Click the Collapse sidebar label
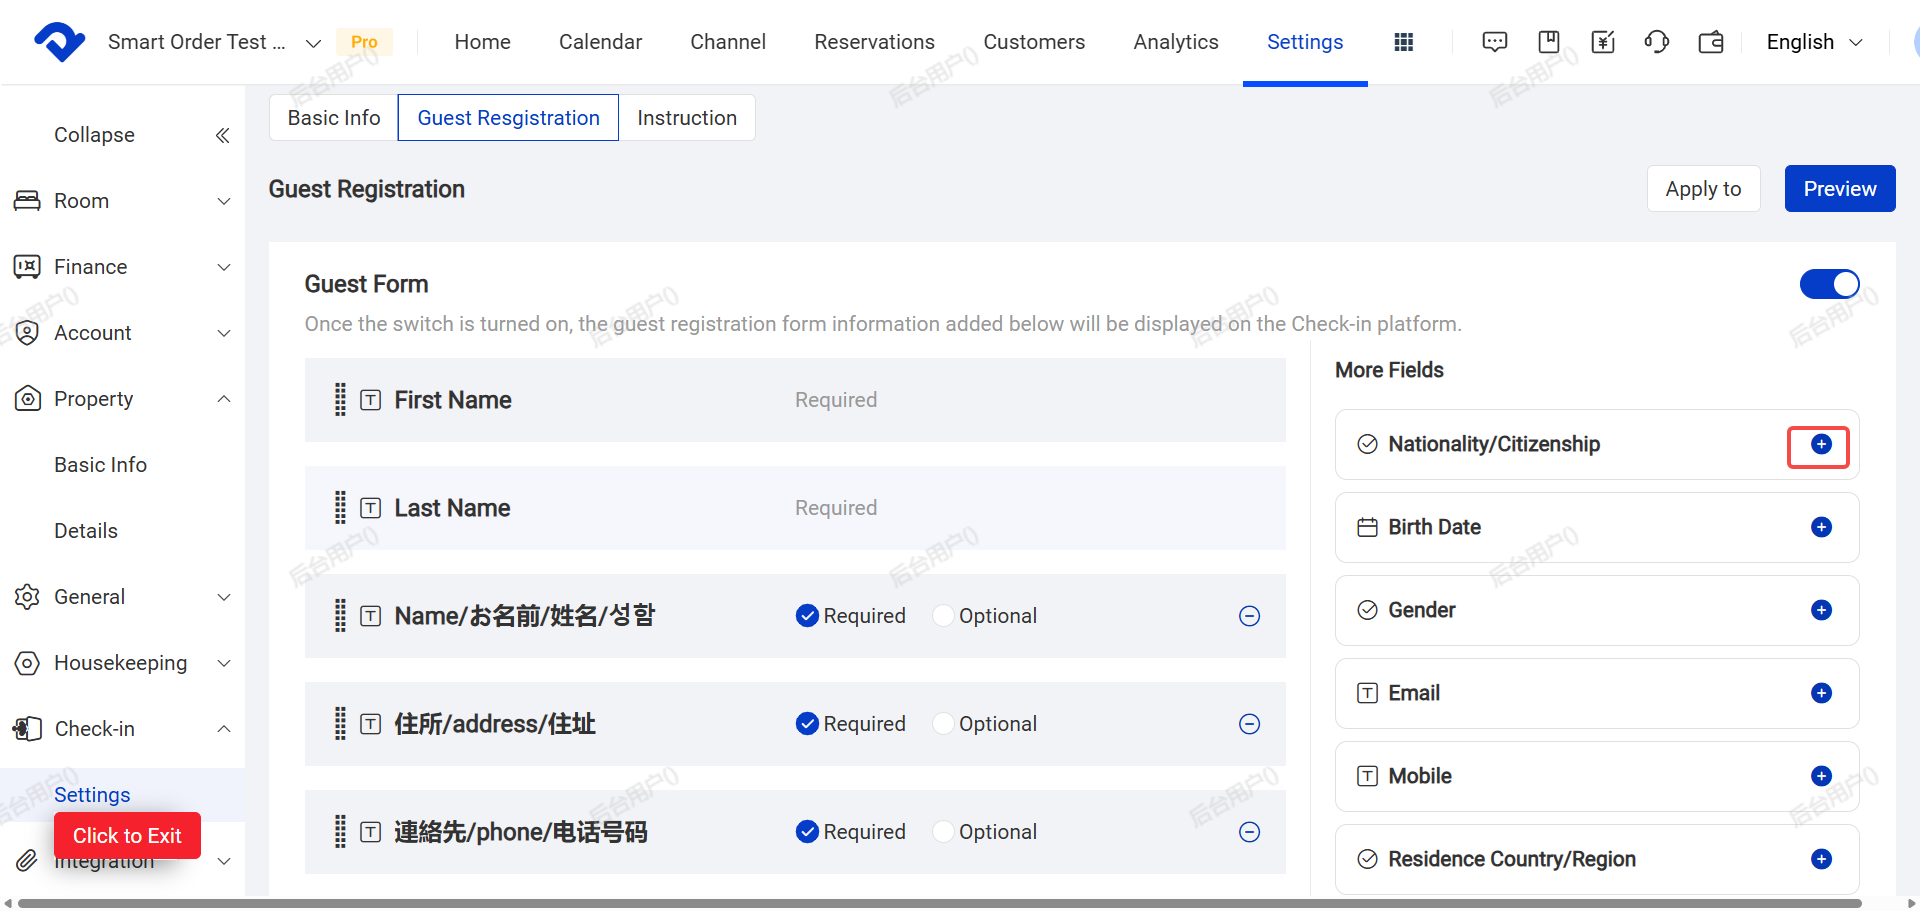Viewport: 1920px width, 911px height. point(94,135)
